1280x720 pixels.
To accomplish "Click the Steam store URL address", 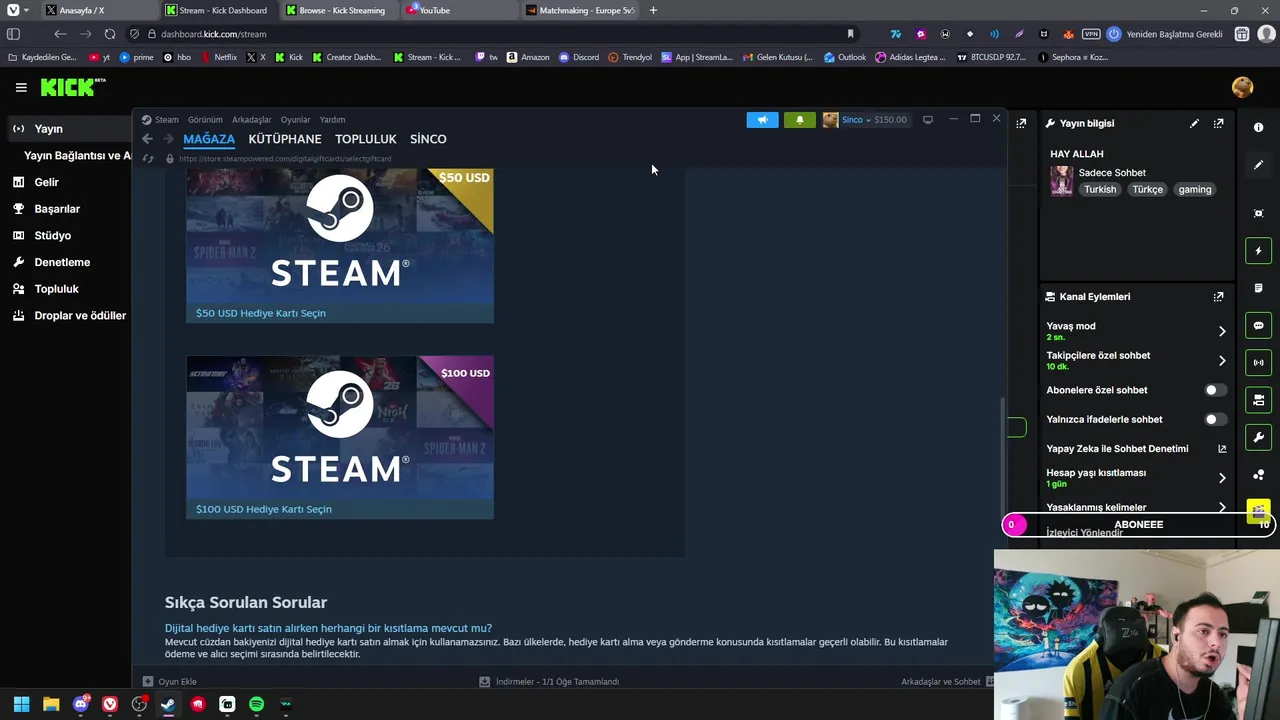I will click(x=285, y=159).
